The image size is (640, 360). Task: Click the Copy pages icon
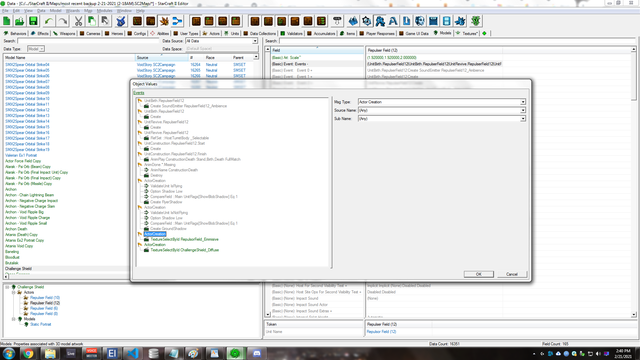[x=92, y=21]
